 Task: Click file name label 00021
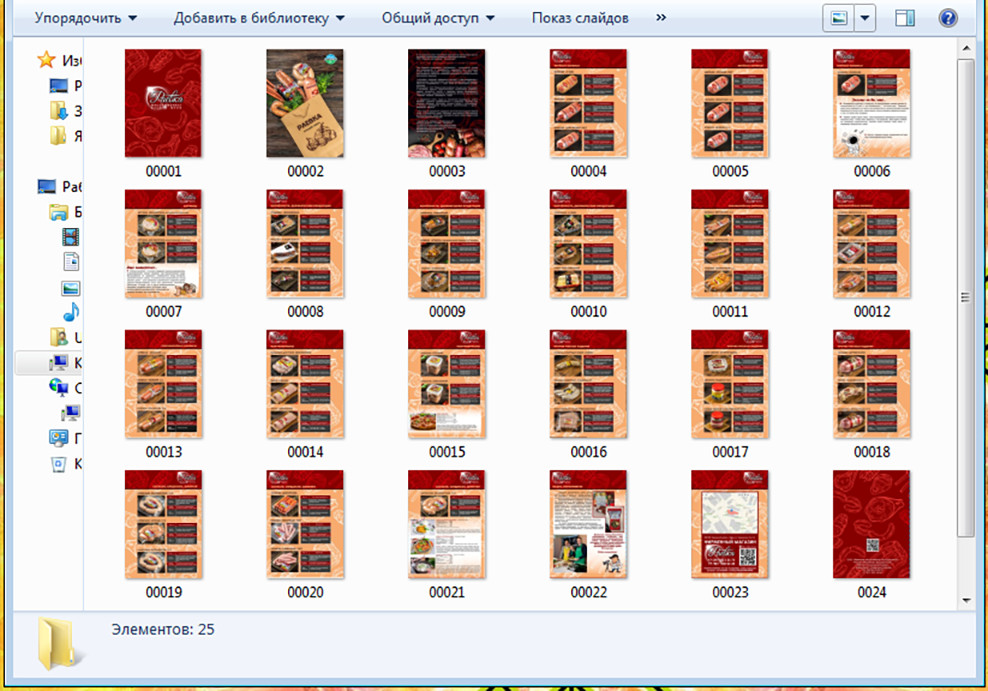447,593
